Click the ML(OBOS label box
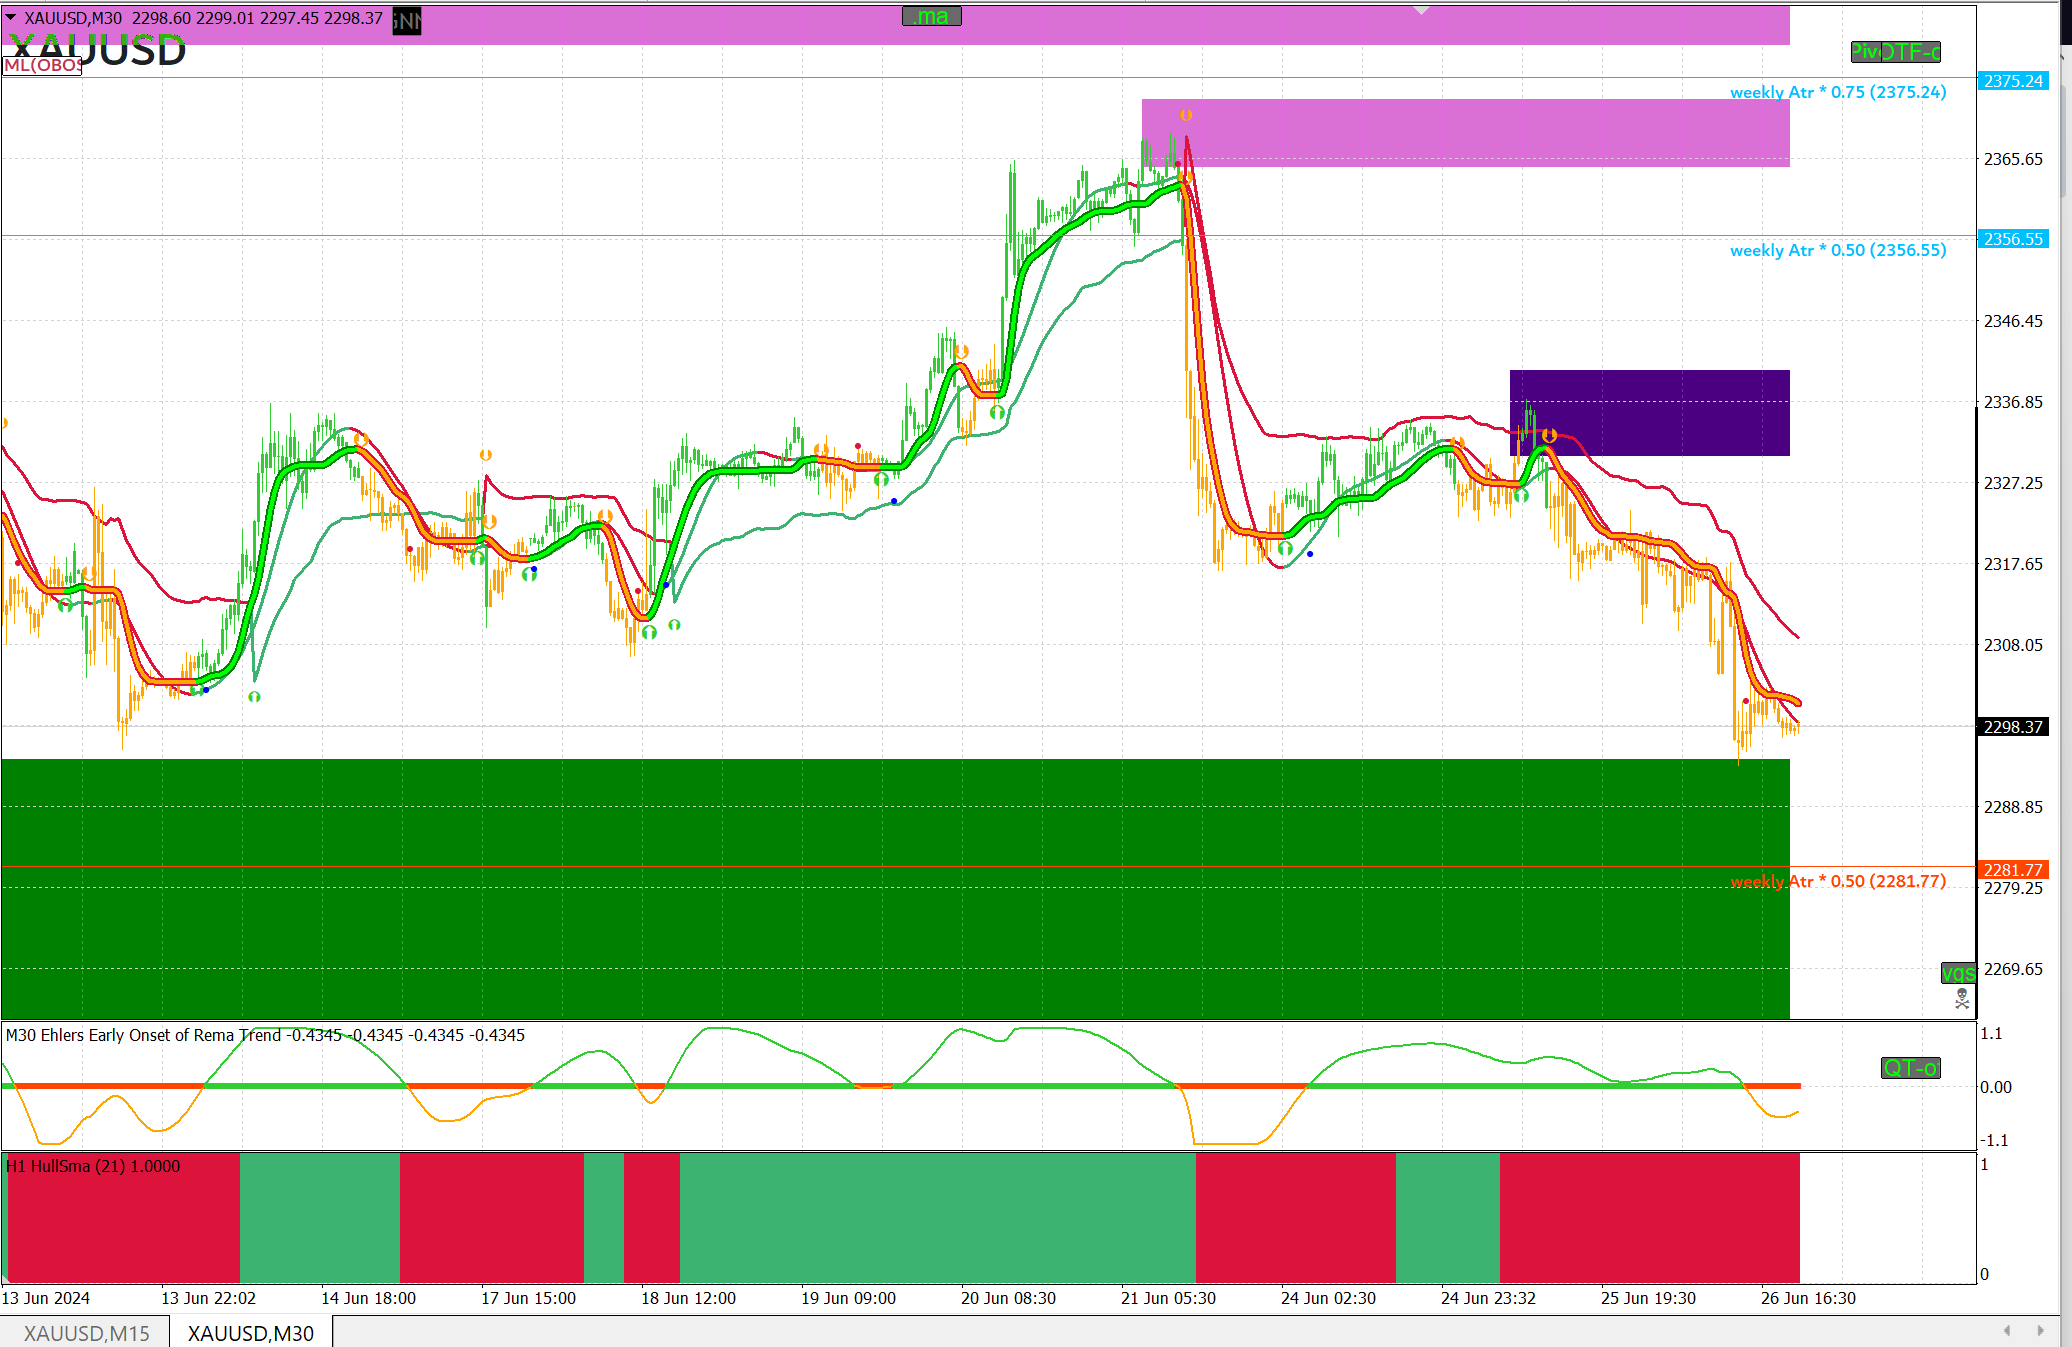 coord(42,66)
